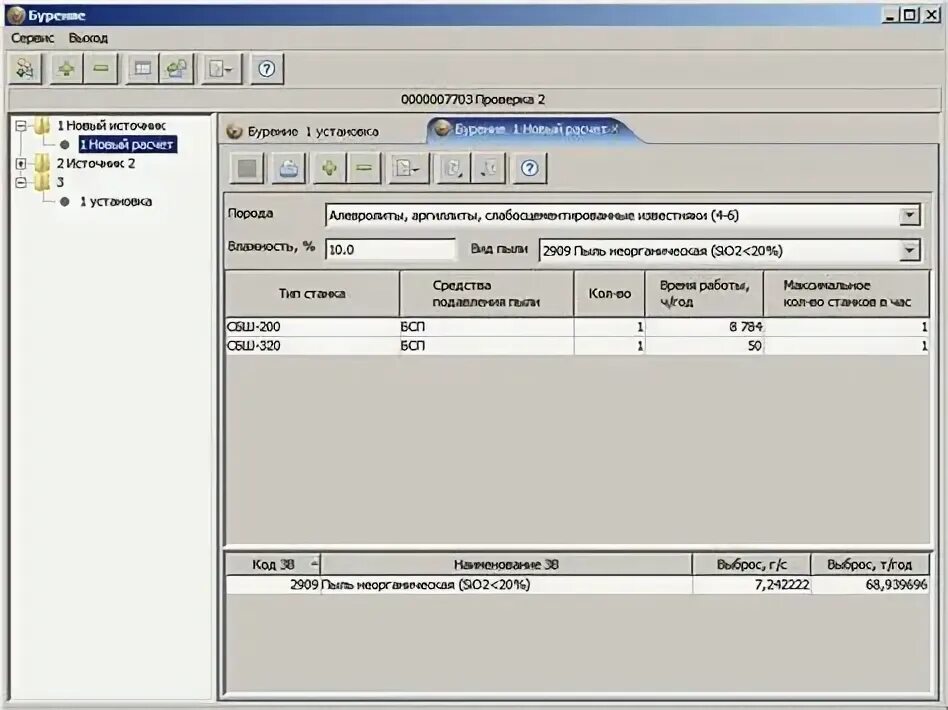Click the green plus in the main toolbar
Image resolution: width=948 pixels, height=710 pixels.
66,68
